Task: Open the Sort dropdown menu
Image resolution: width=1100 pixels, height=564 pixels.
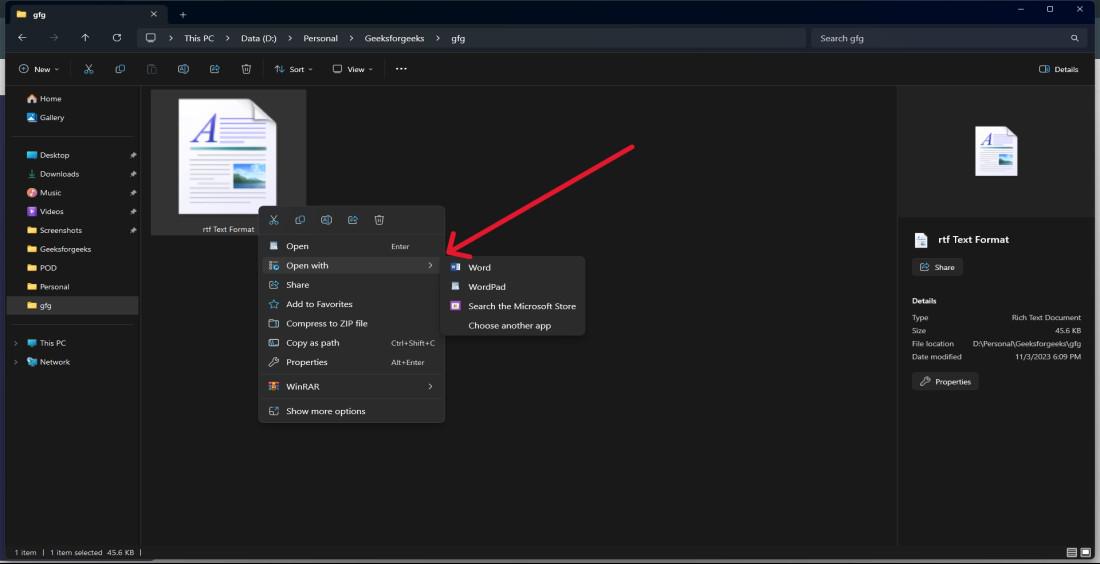Action: point(293,69)
